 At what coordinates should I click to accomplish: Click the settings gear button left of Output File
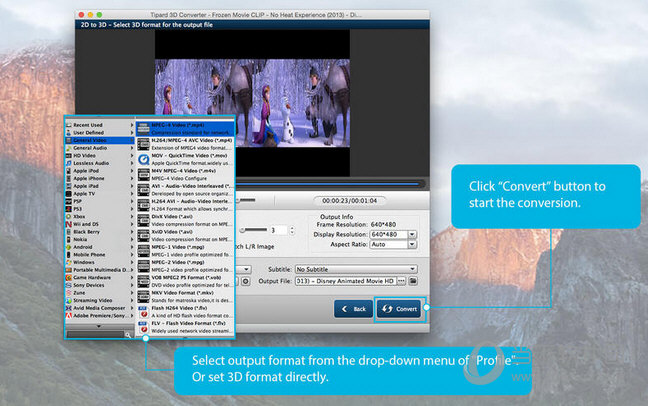[245, 281]
